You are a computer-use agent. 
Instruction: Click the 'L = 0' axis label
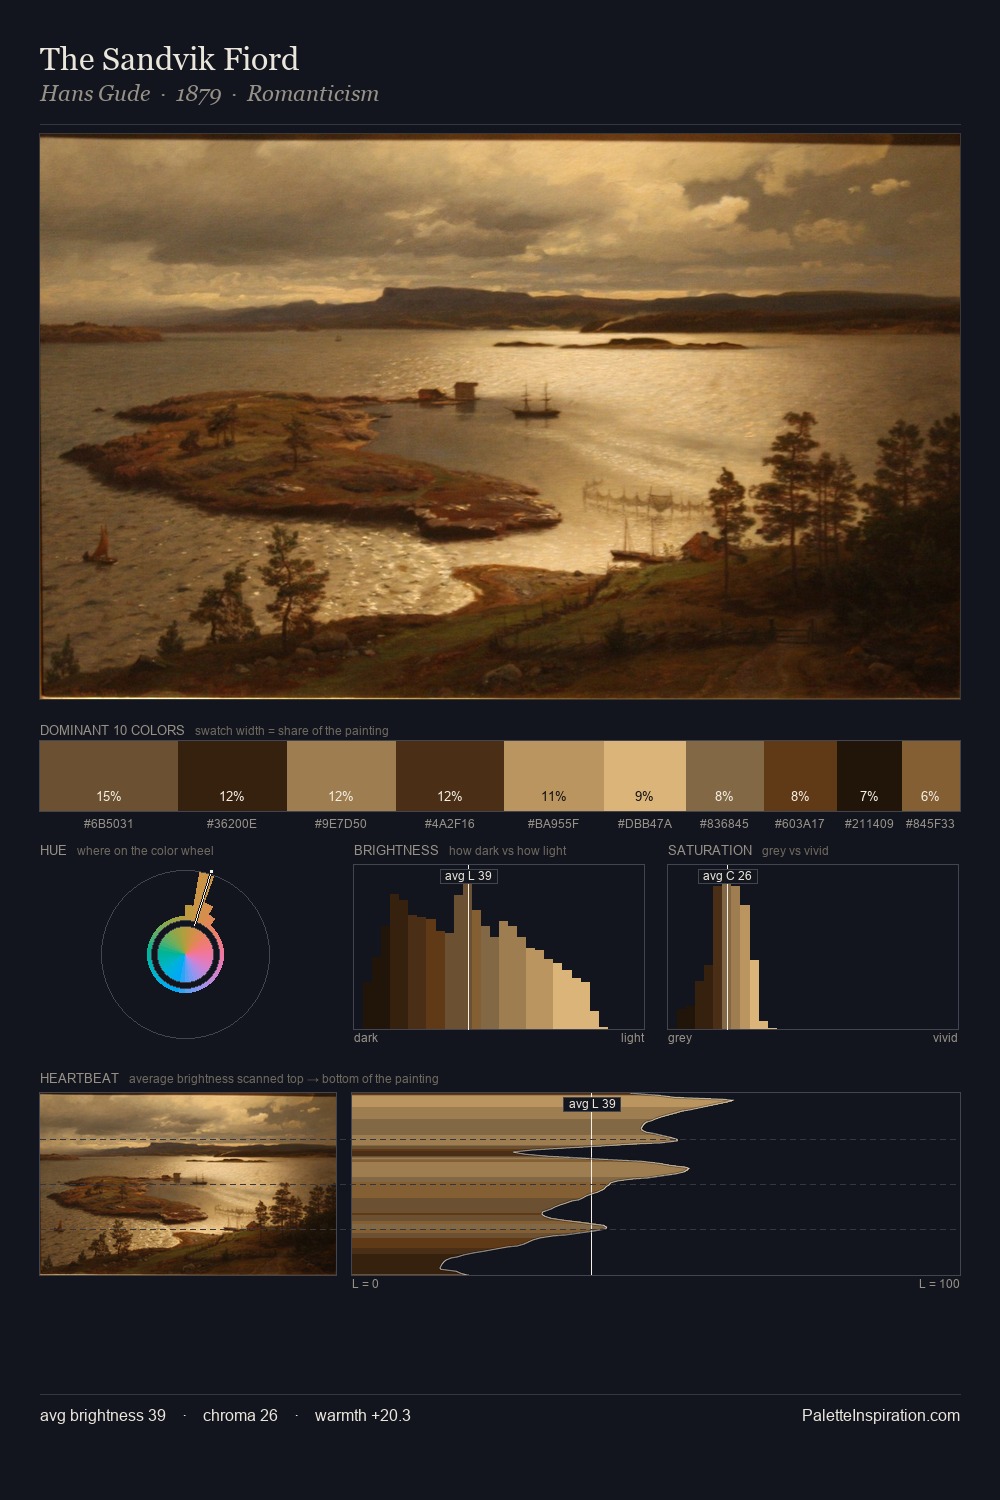tap(365, 1284)
